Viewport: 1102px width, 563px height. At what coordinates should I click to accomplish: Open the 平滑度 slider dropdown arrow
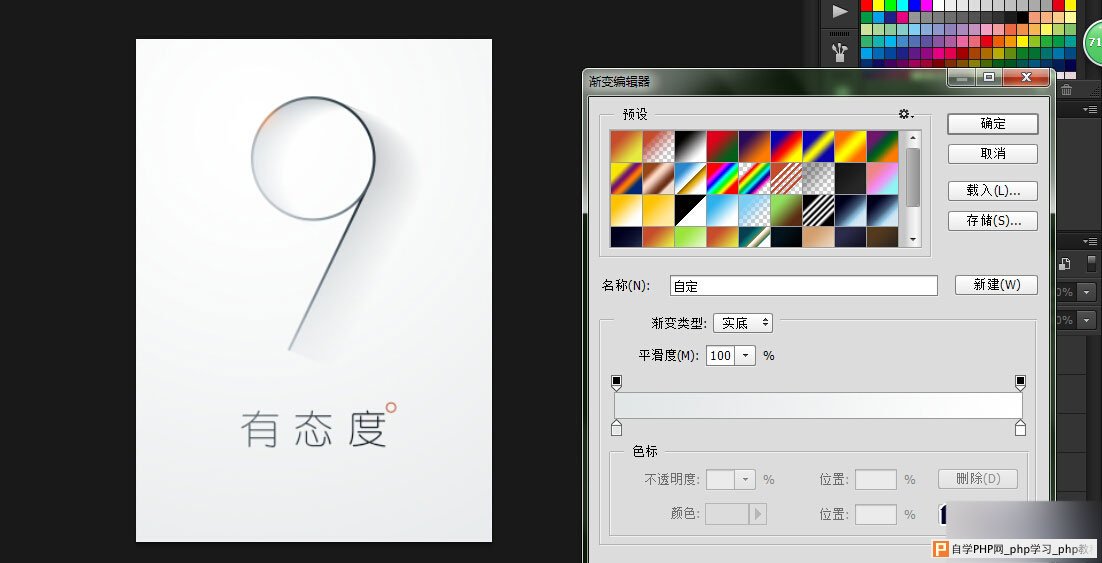pyautogui.click(x=745, y=356)
